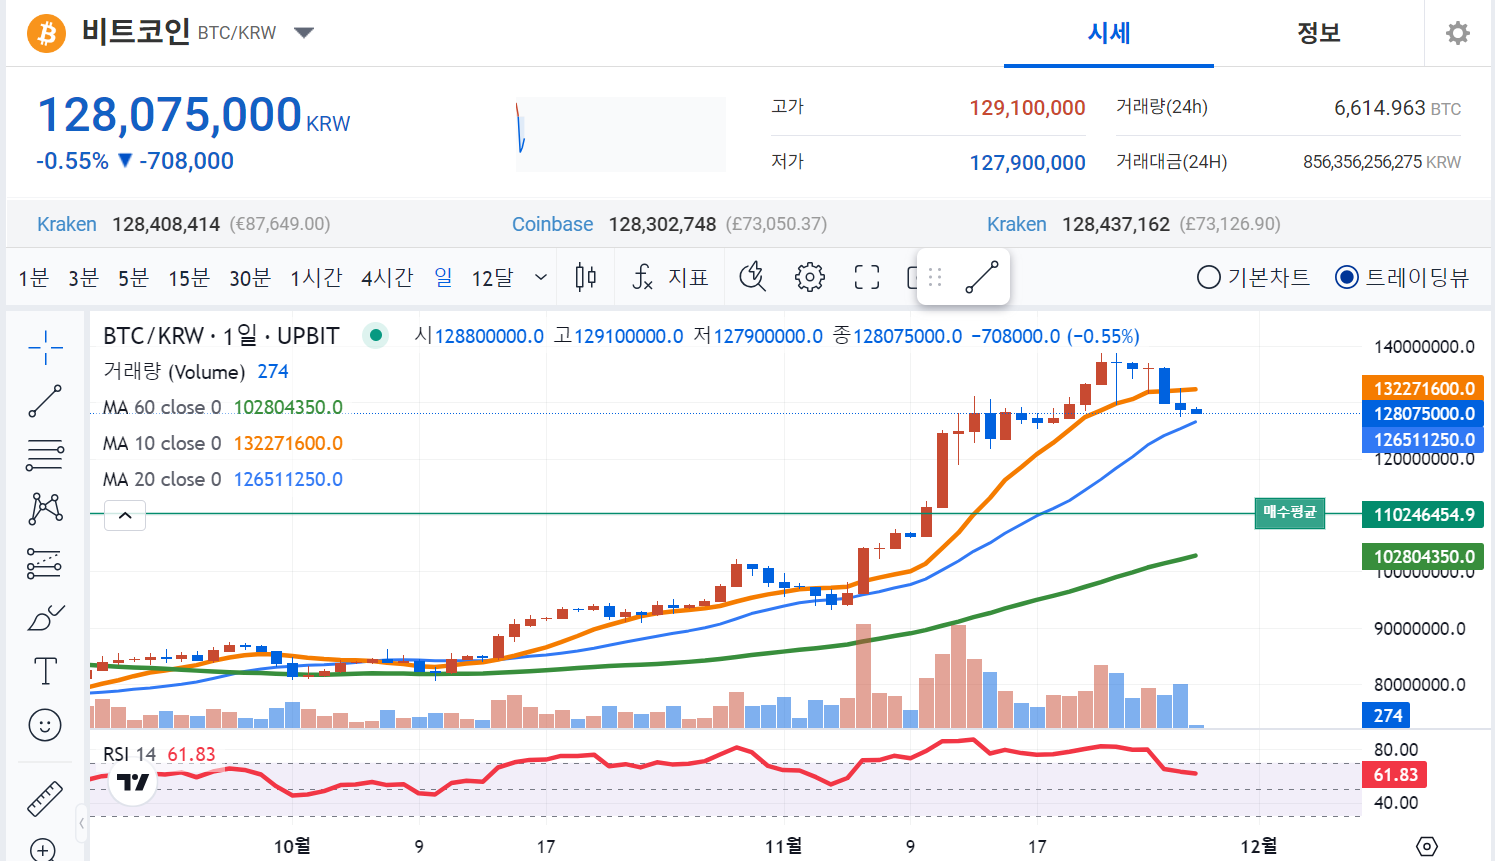1495x861 pixels.
Task: Toggle fullscreen chart mode
Action: pos(867,277)
